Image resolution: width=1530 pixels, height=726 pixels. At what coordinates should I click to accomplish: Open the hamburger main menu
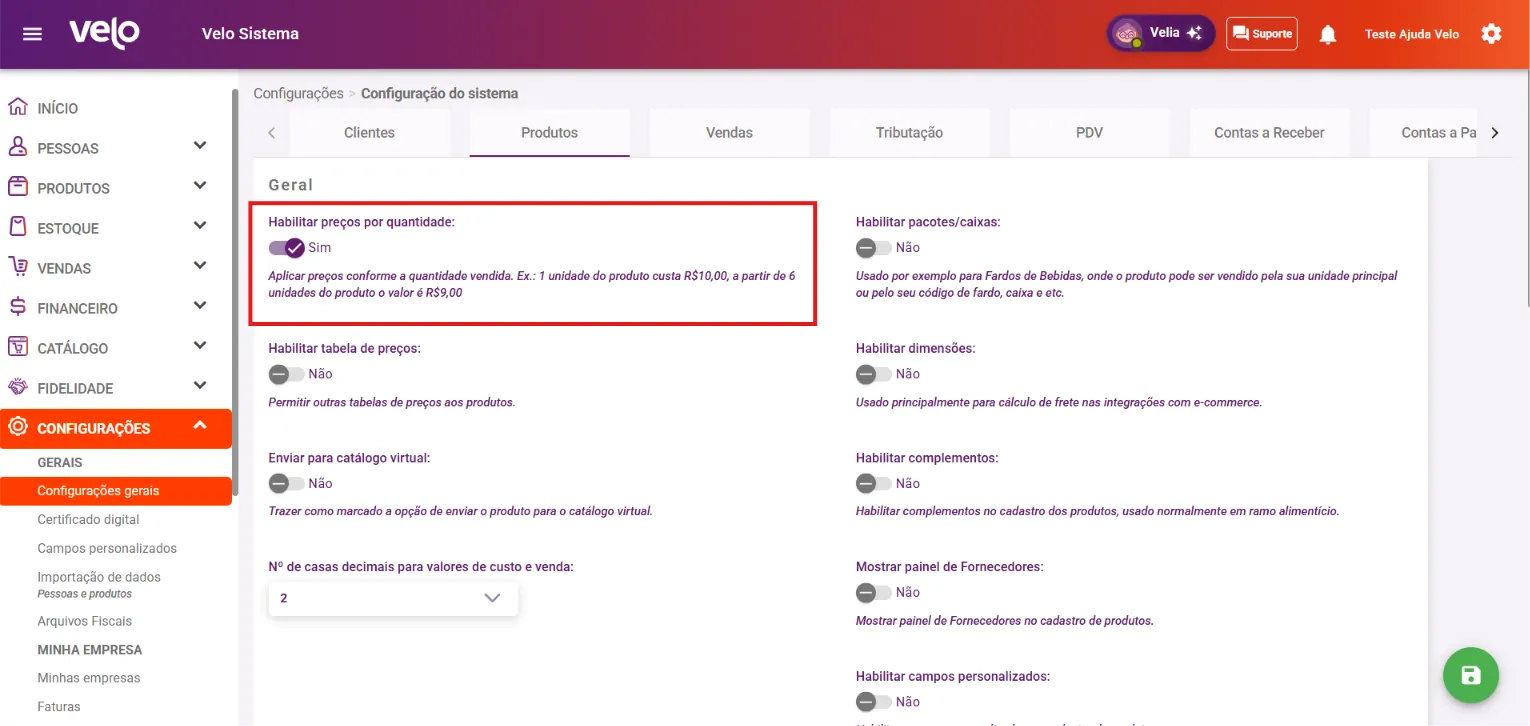(x=32, y=34)
